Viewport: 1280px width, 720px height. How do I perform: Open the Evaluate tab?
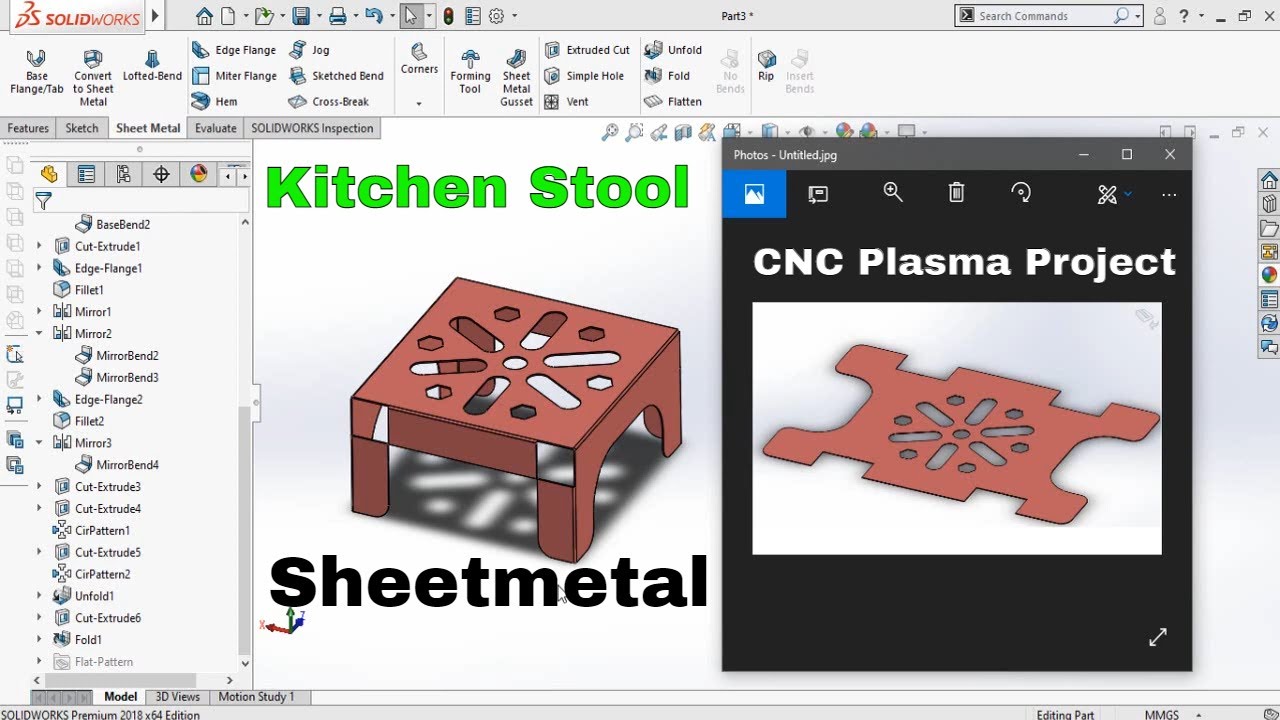(216, 128)
